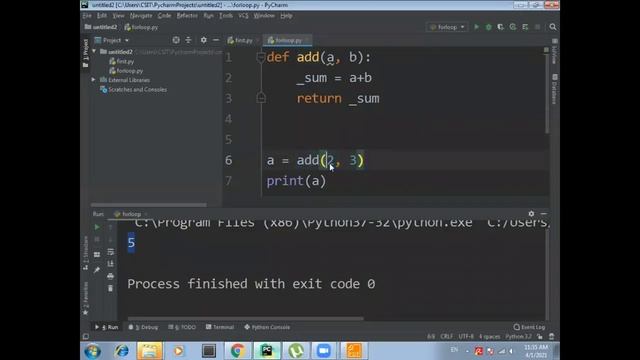Open the File menu
Viewport: 640px width, 360px height.
(87, 16)
